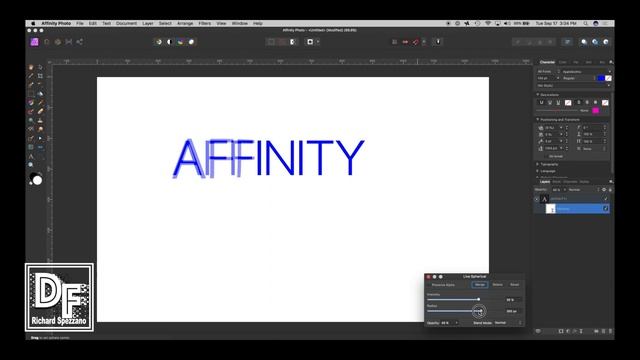The image size is (640, 360).
Task: Switch to the Tone Mapping persona
Action: coord(69,42)
